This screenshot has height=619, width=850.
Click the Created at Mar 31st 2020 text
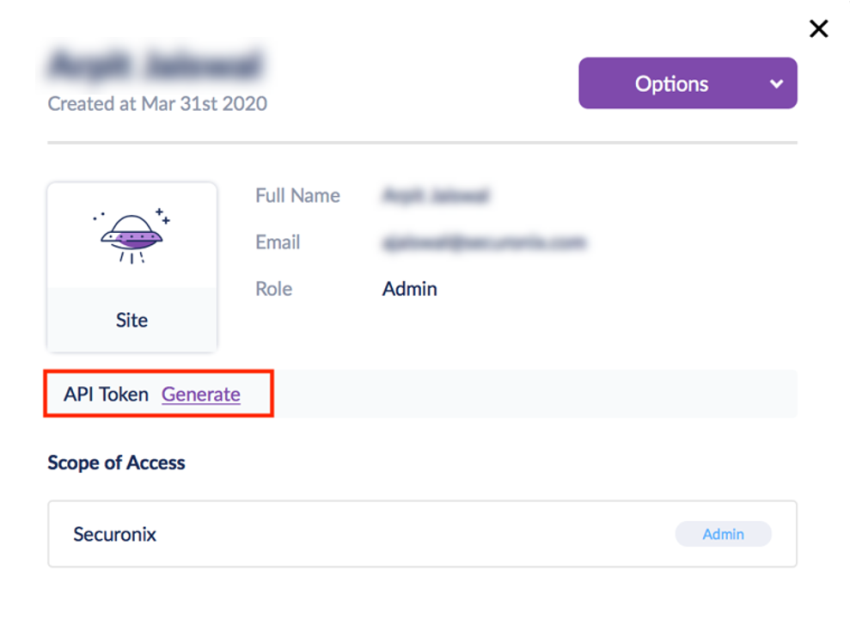tap(157, 103)
